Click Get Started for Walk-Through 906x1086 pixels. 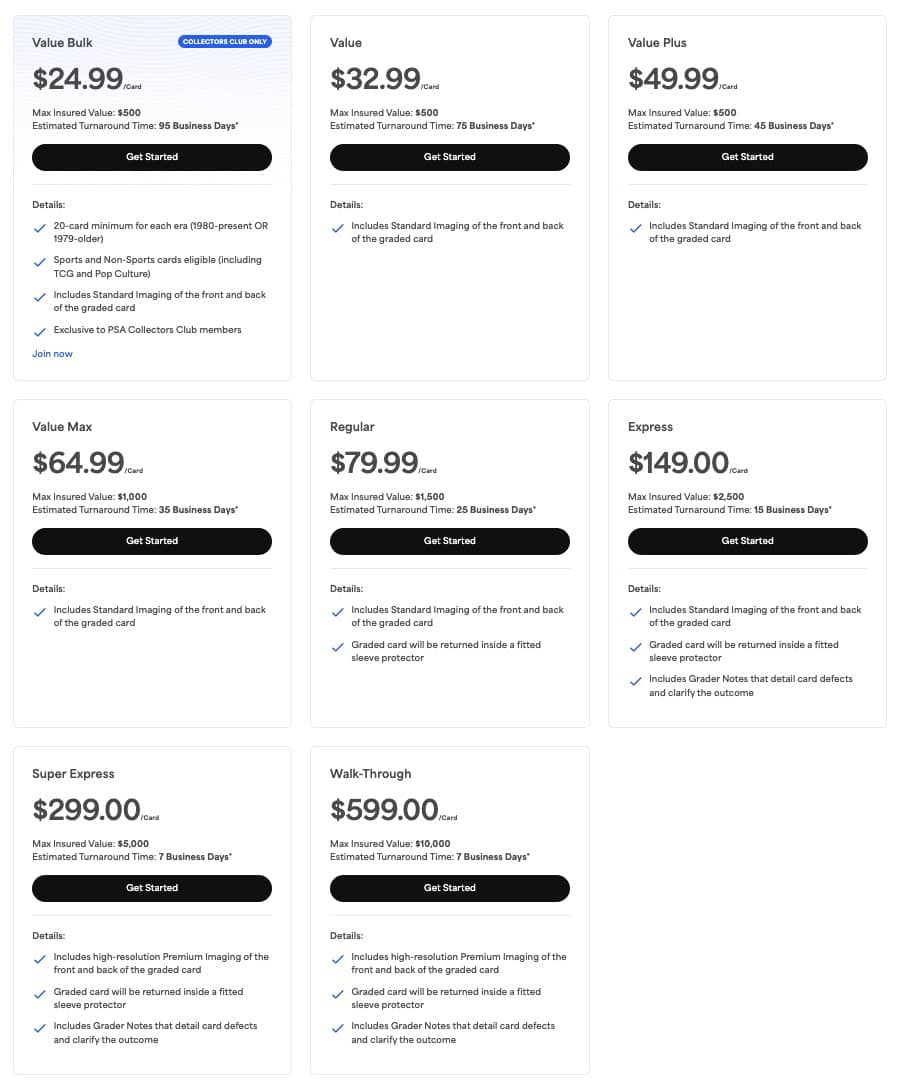(450, 888)
